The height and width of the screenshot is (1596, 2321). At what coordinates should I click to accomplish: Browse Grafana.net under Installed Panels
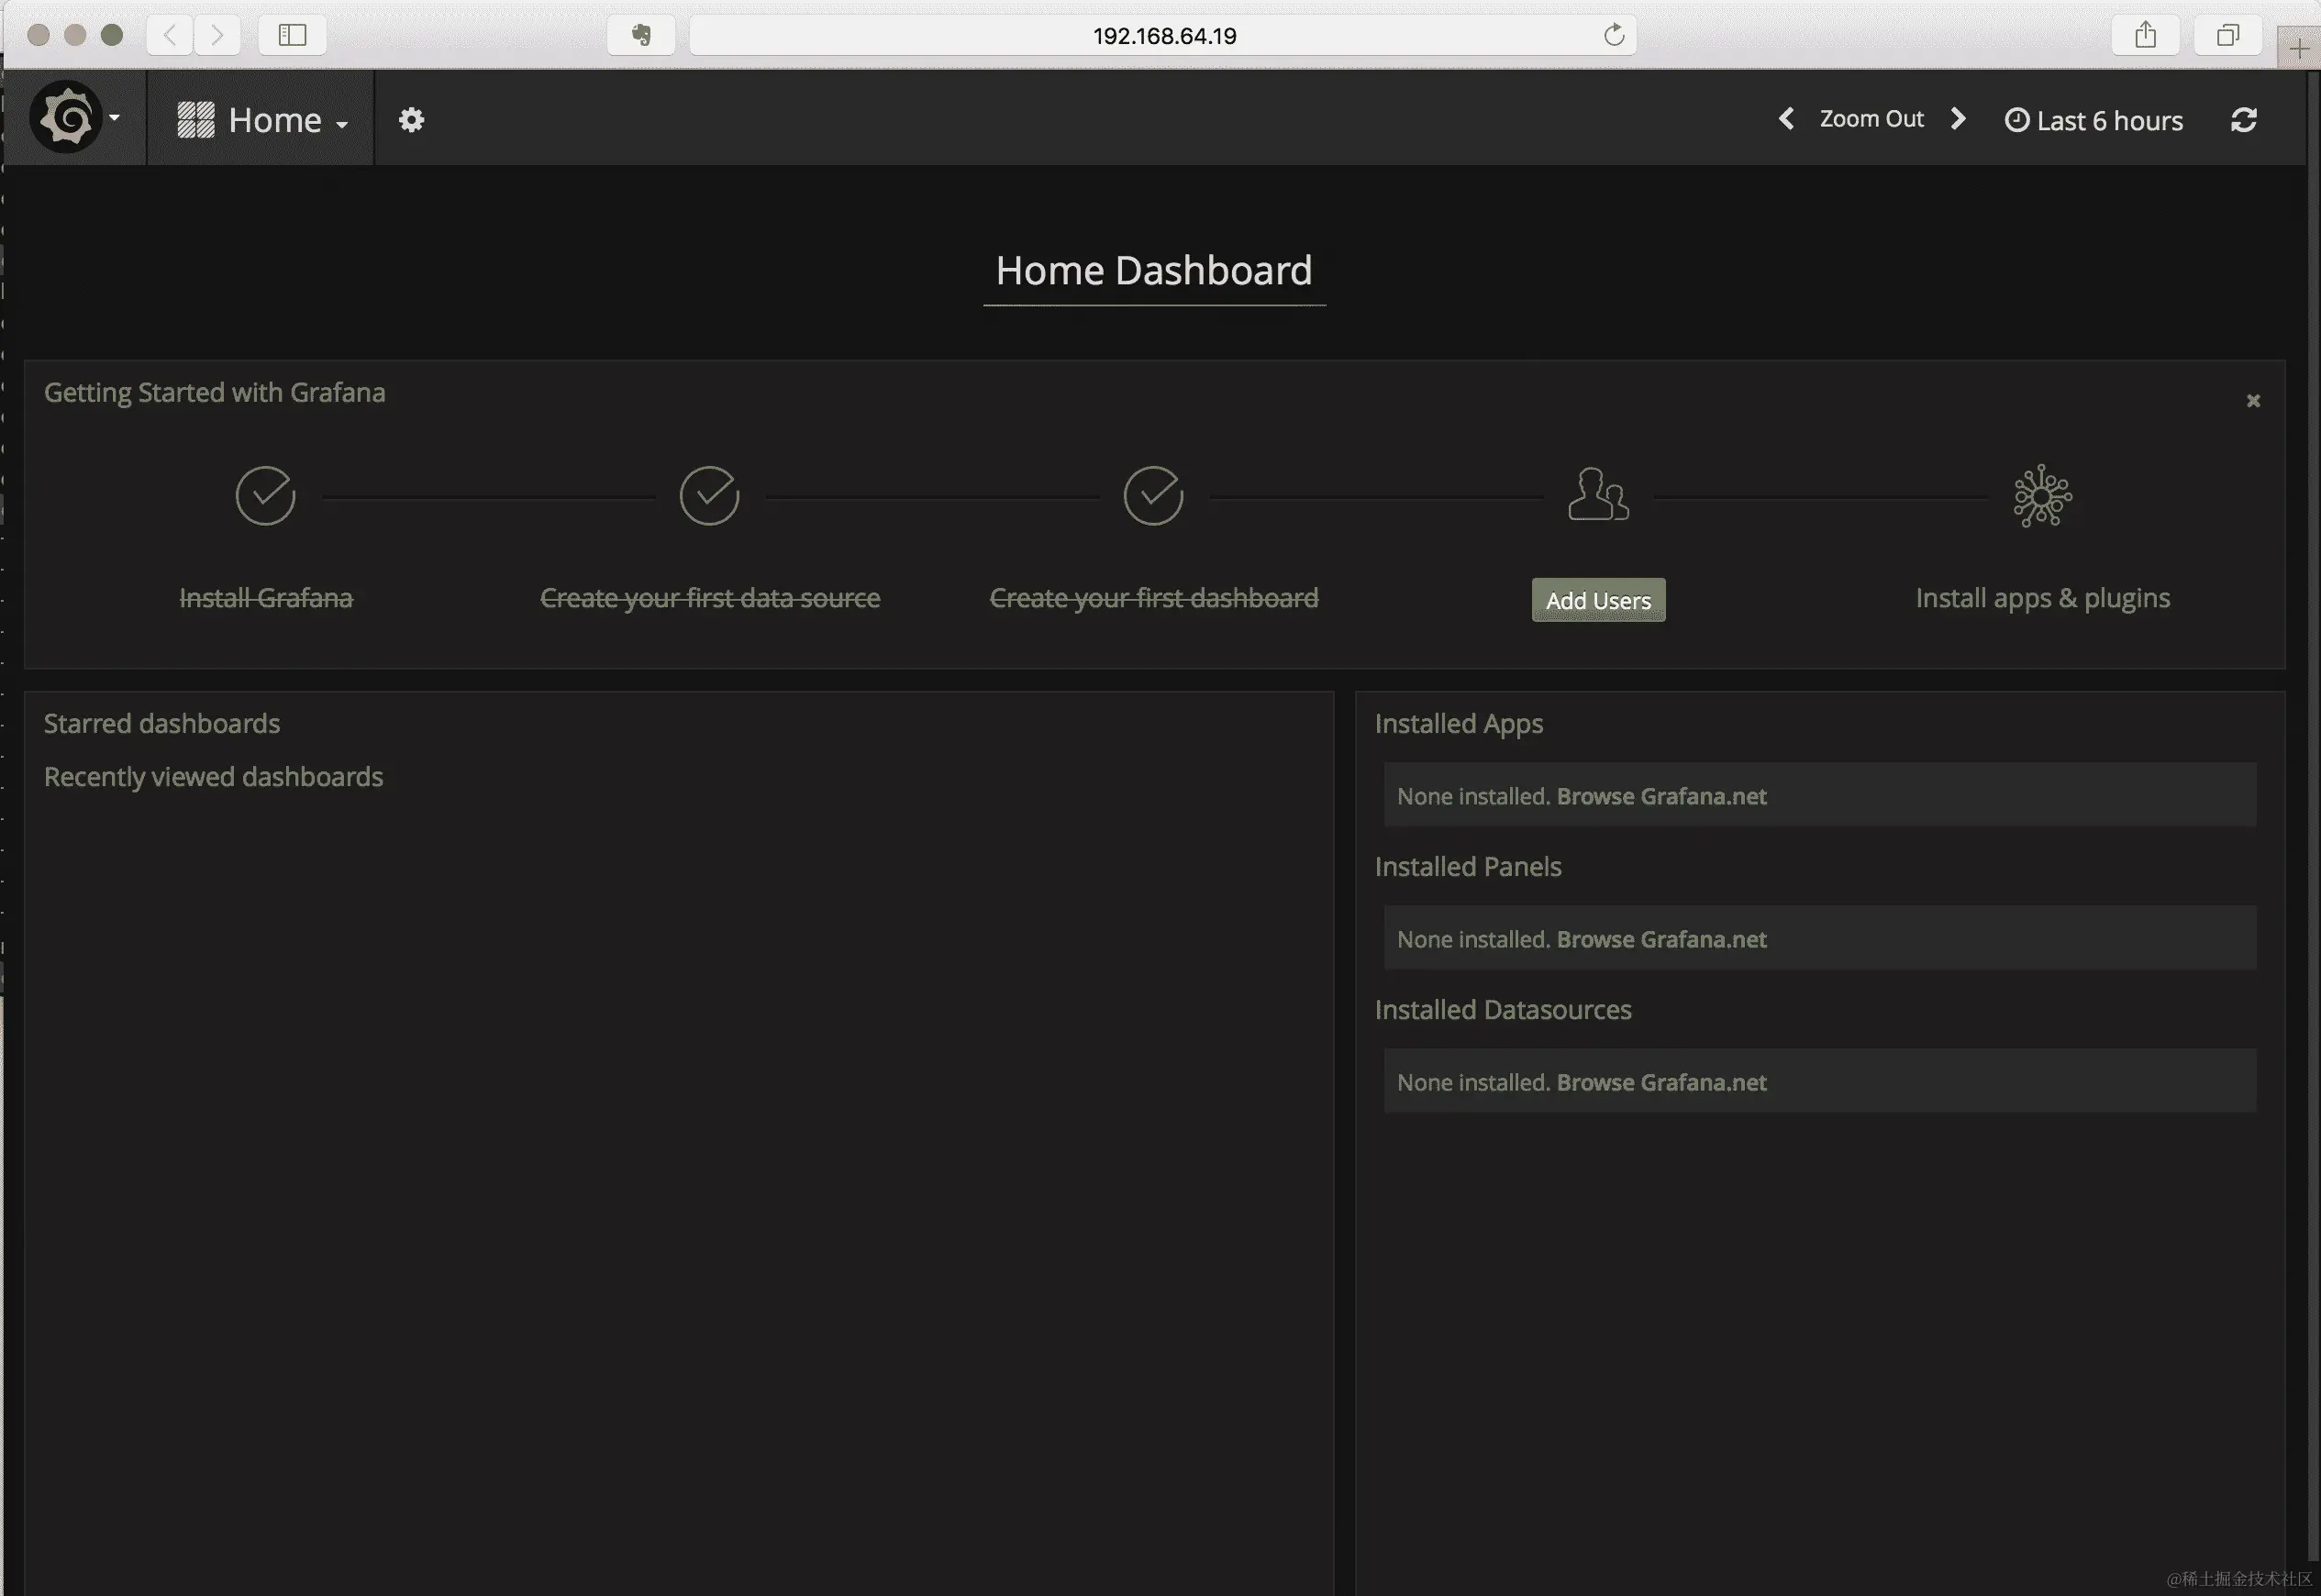click(x=1661, y=939)
